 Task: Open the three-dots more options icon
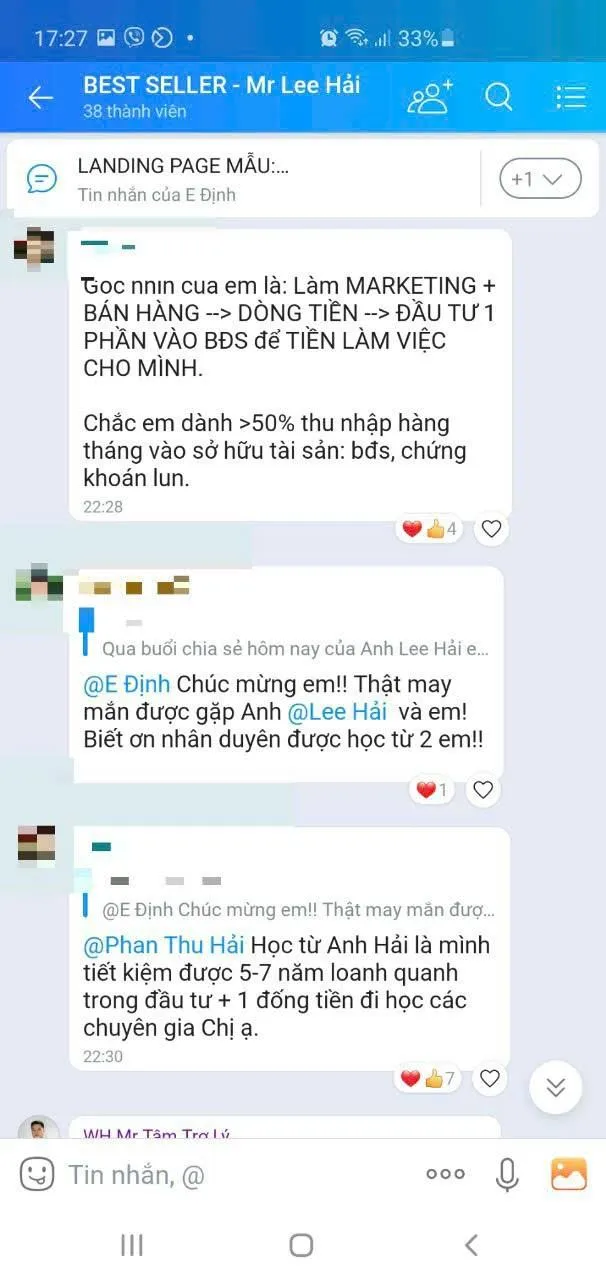point(445,1174)
